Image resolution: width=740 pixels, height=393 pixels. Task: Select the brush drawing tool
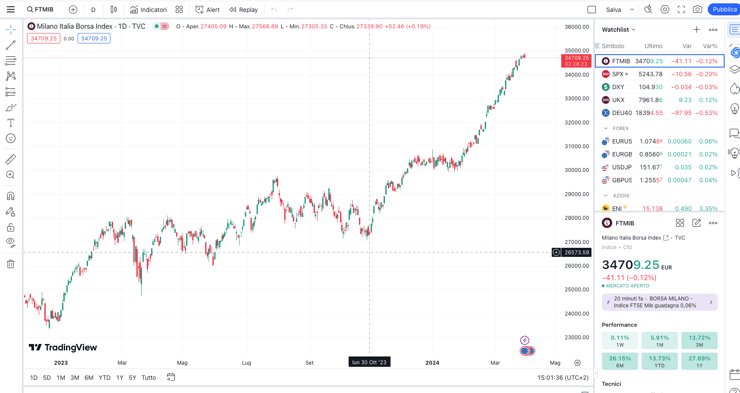10,108
